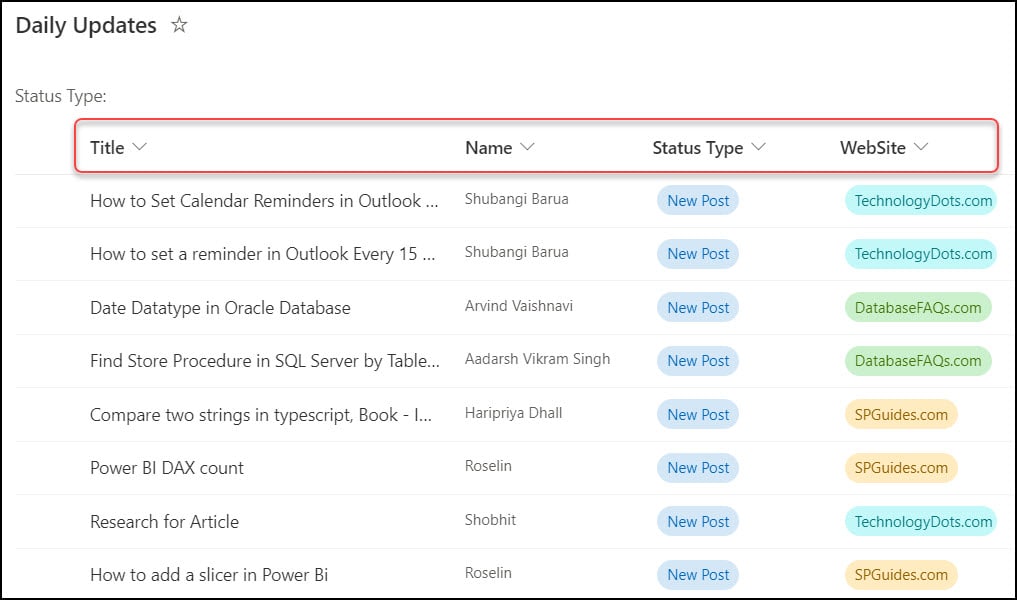Click SPGuides.com pill in slicer row

click(901, 575)
